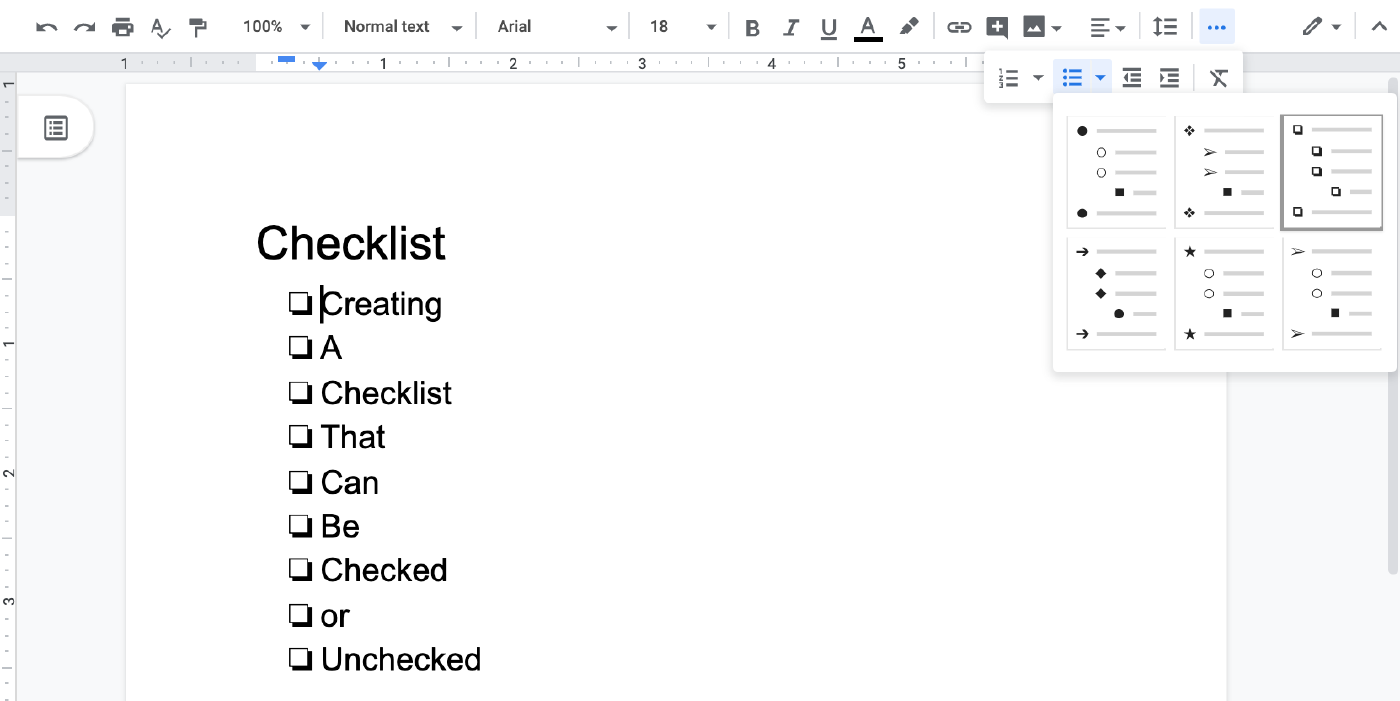Select the star bullet list style
This screenshot has width=1400, height=701.
[1225, 292]
